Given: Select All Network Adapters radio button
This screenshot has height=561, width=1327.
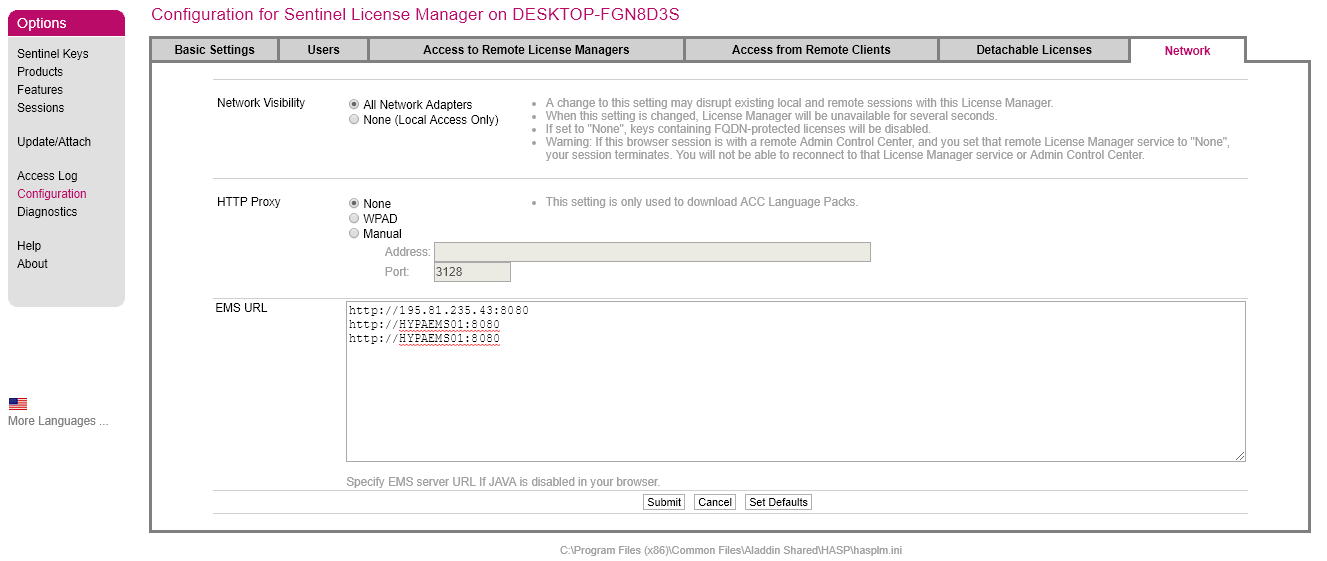Looking at the screenshot, I should coord(354,104).
